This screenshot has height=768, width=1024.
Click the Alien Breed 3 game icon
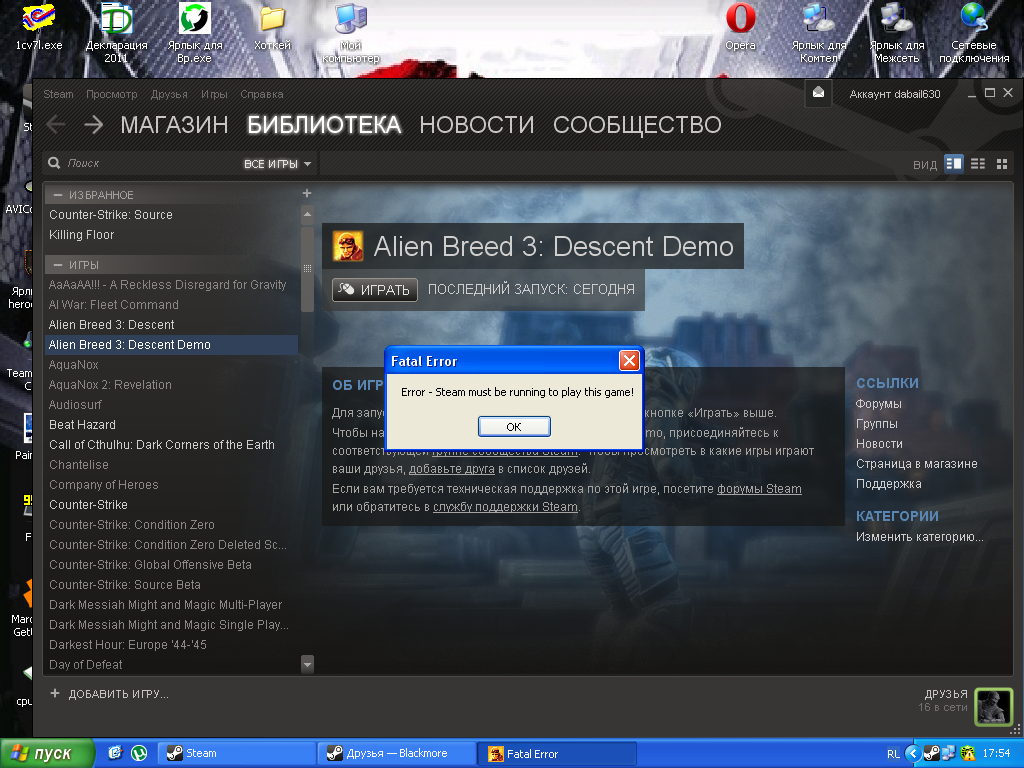(348, 246)
